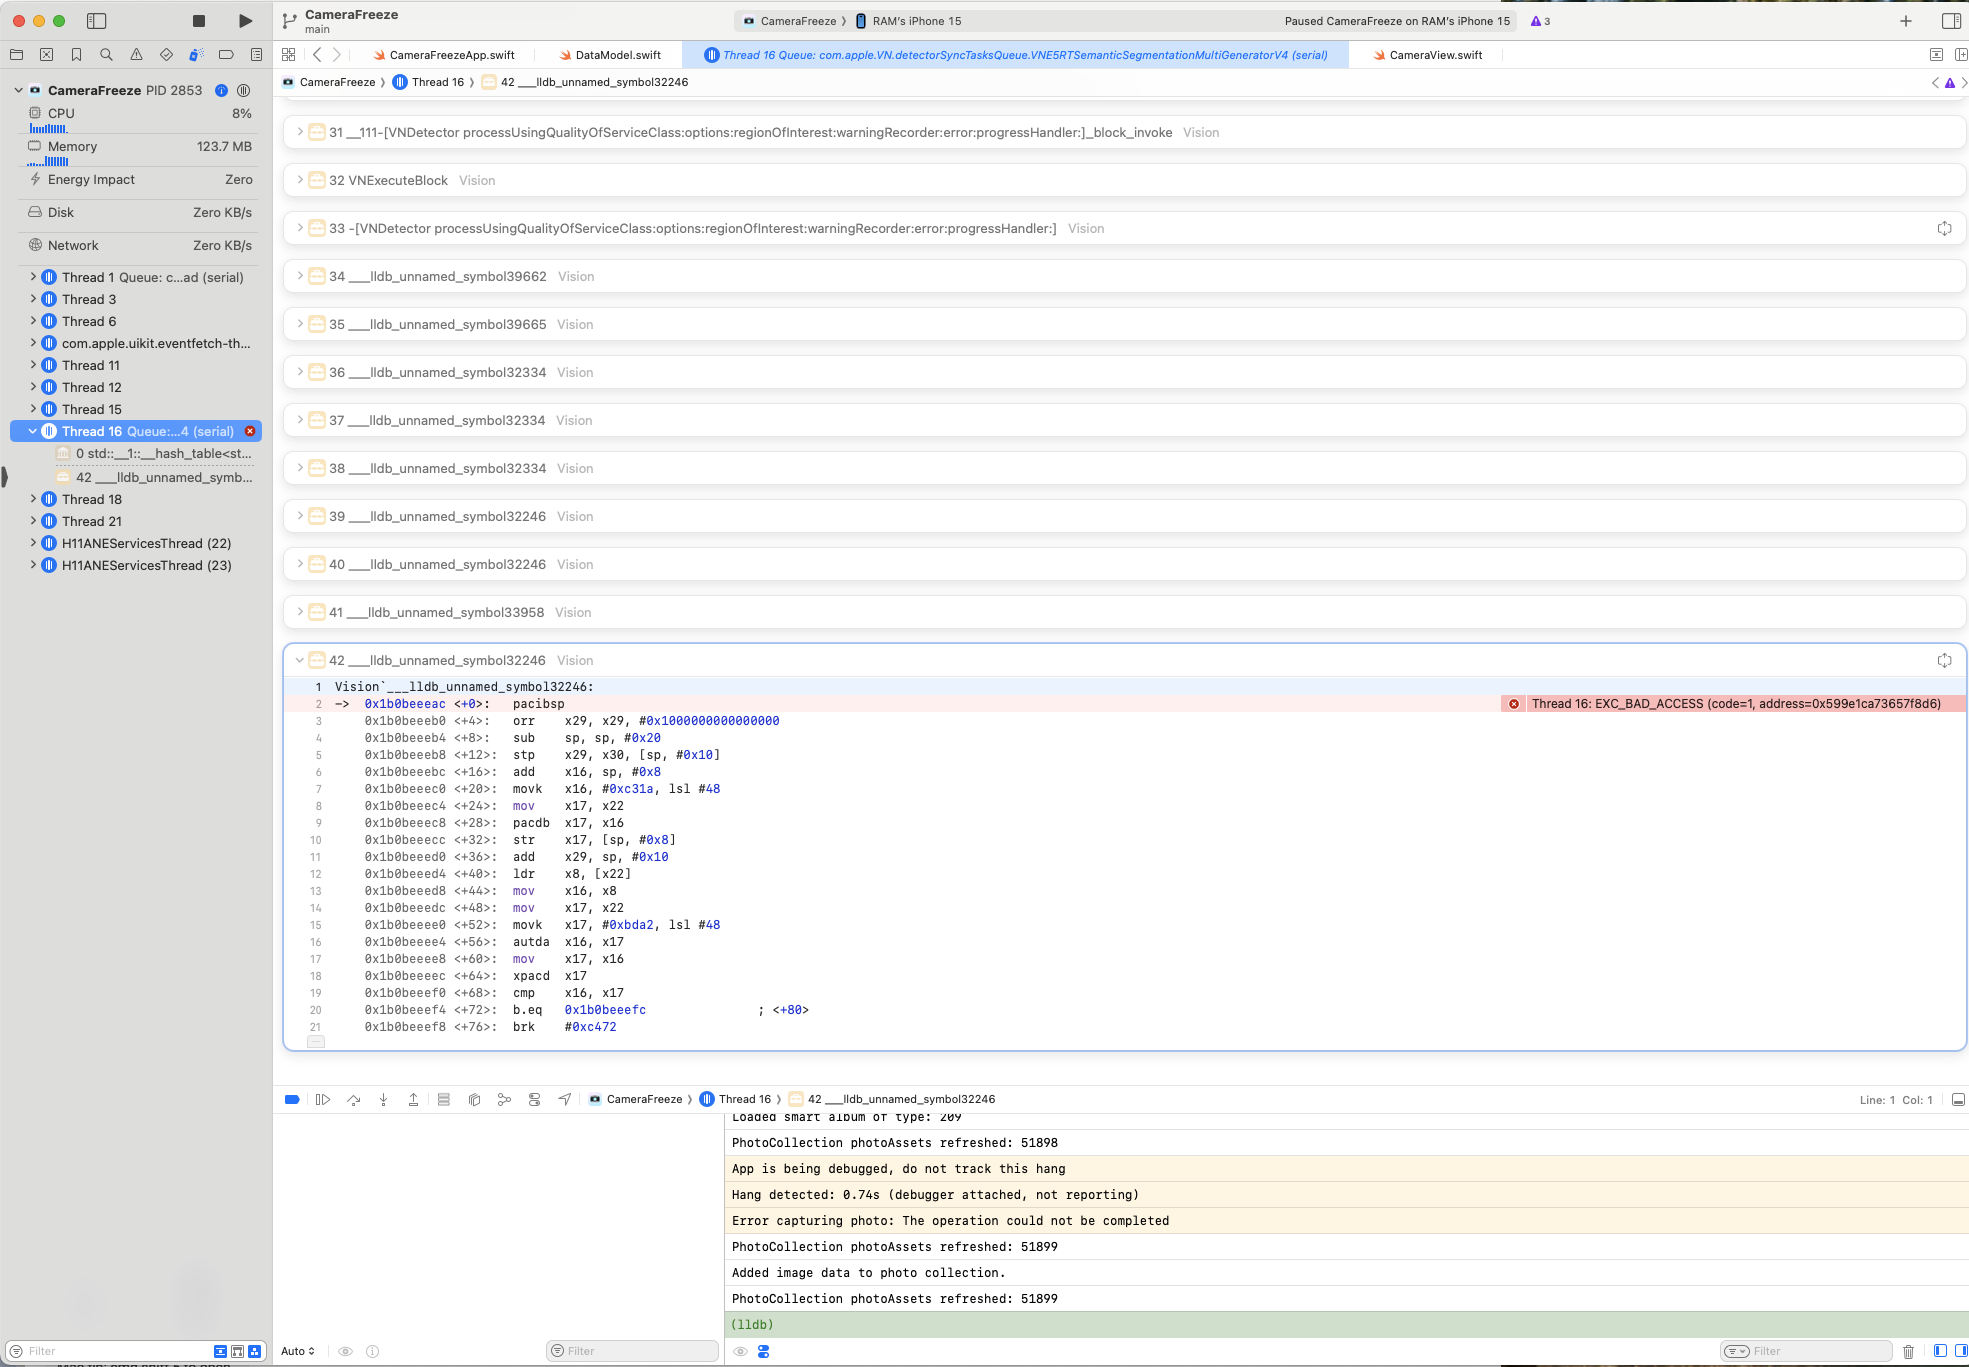Open the Breakpoint navigator
Image resolution: width=1969 pixels, height=1367 pixels.
(226, 55)
